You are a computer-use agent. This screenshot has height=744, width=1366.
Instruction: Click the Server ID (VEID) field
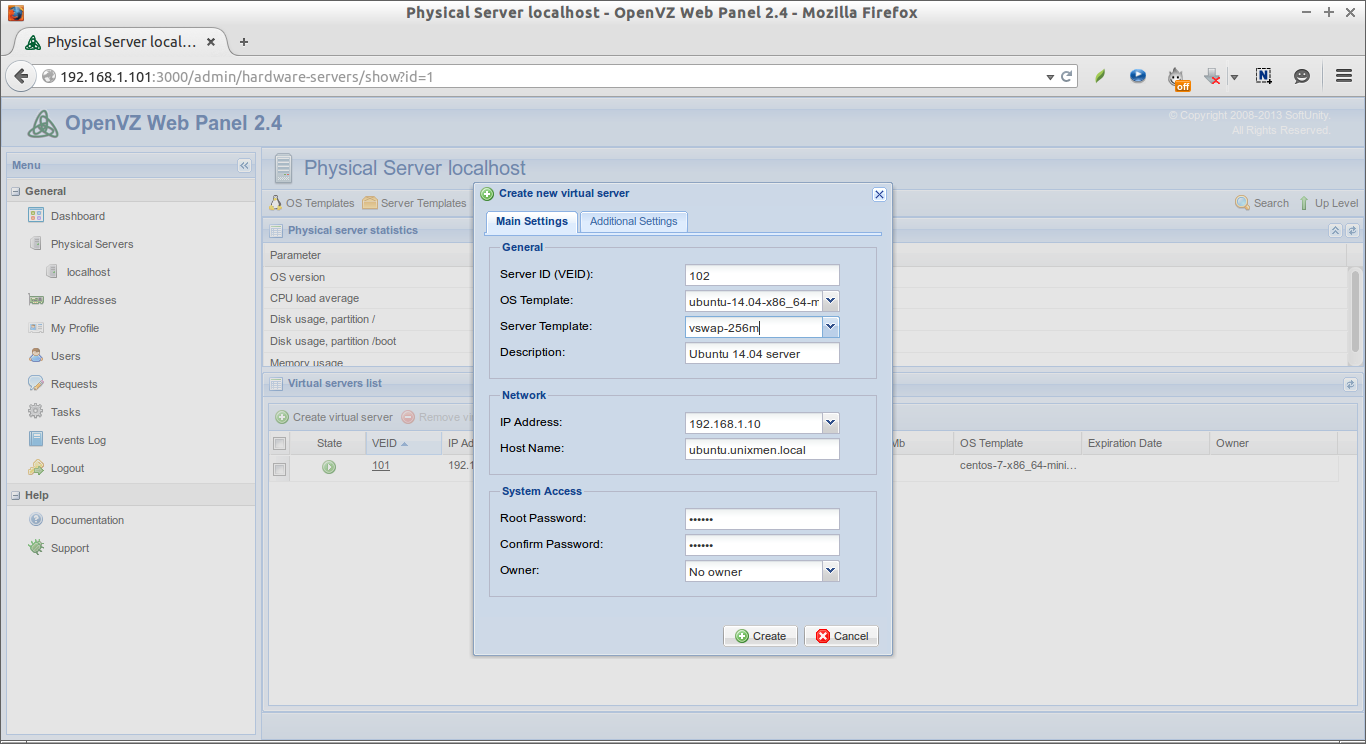[762, 275]
